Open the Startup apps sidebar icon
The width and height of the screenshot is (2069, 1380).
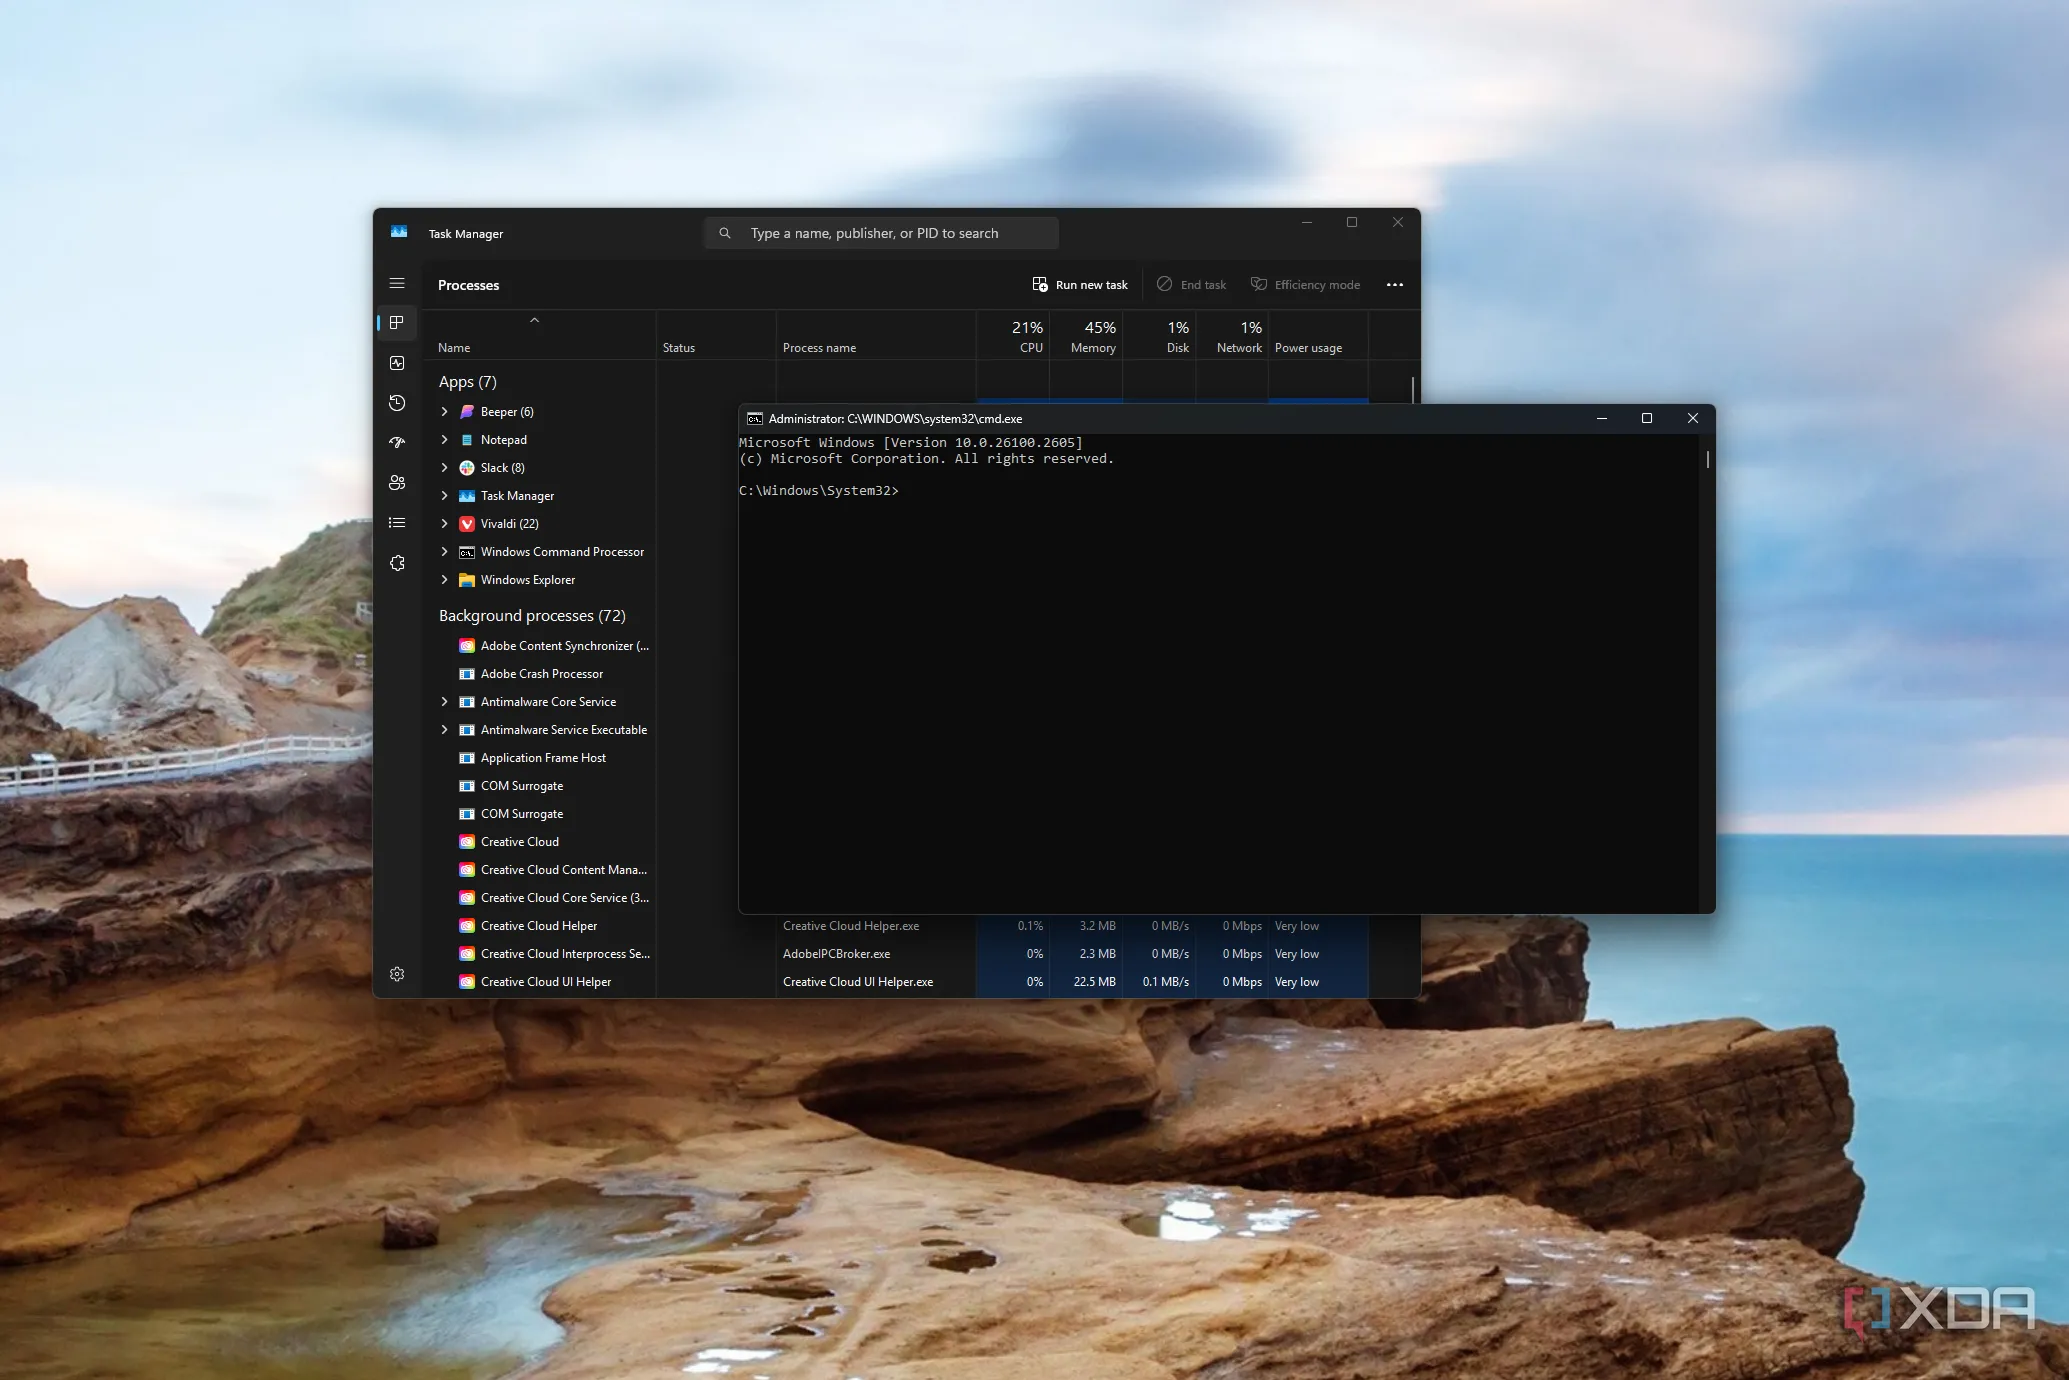click(397, 442)
